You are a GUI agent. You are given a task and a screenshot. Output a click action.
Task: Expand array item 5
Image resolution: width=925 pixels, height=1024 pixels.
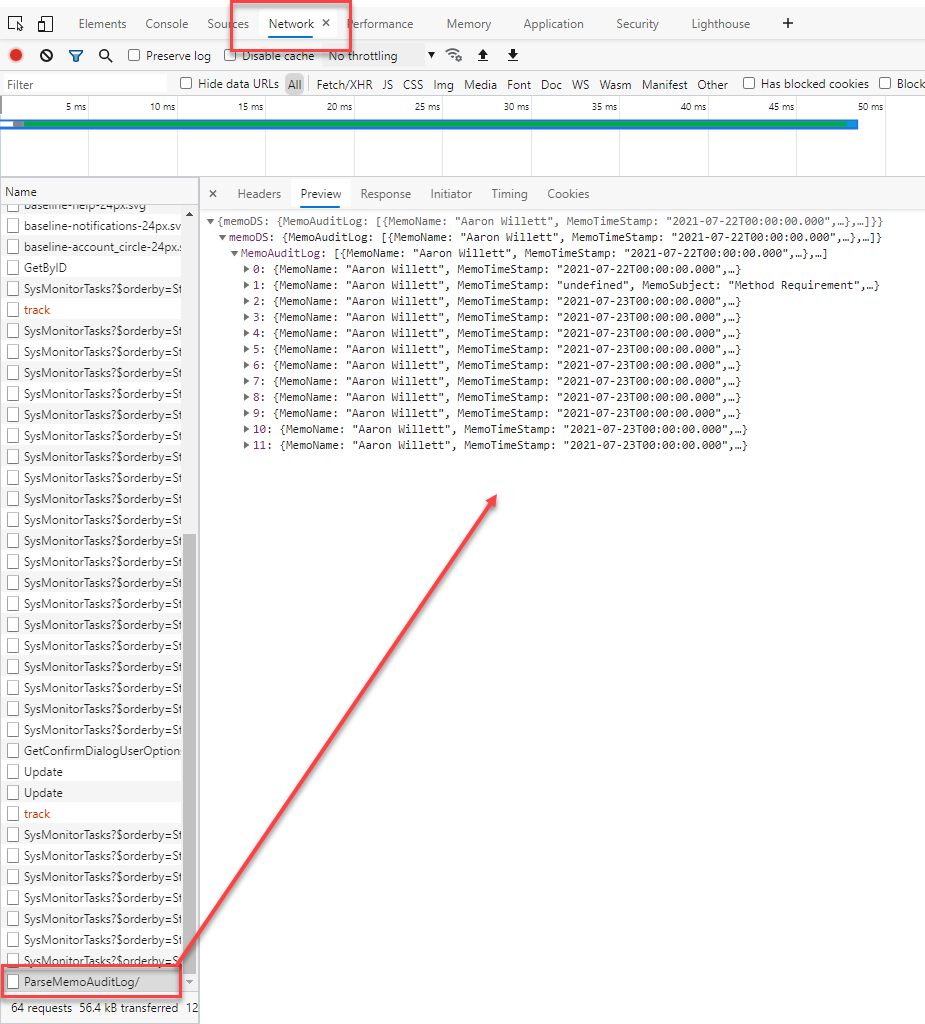pos(246,349)
